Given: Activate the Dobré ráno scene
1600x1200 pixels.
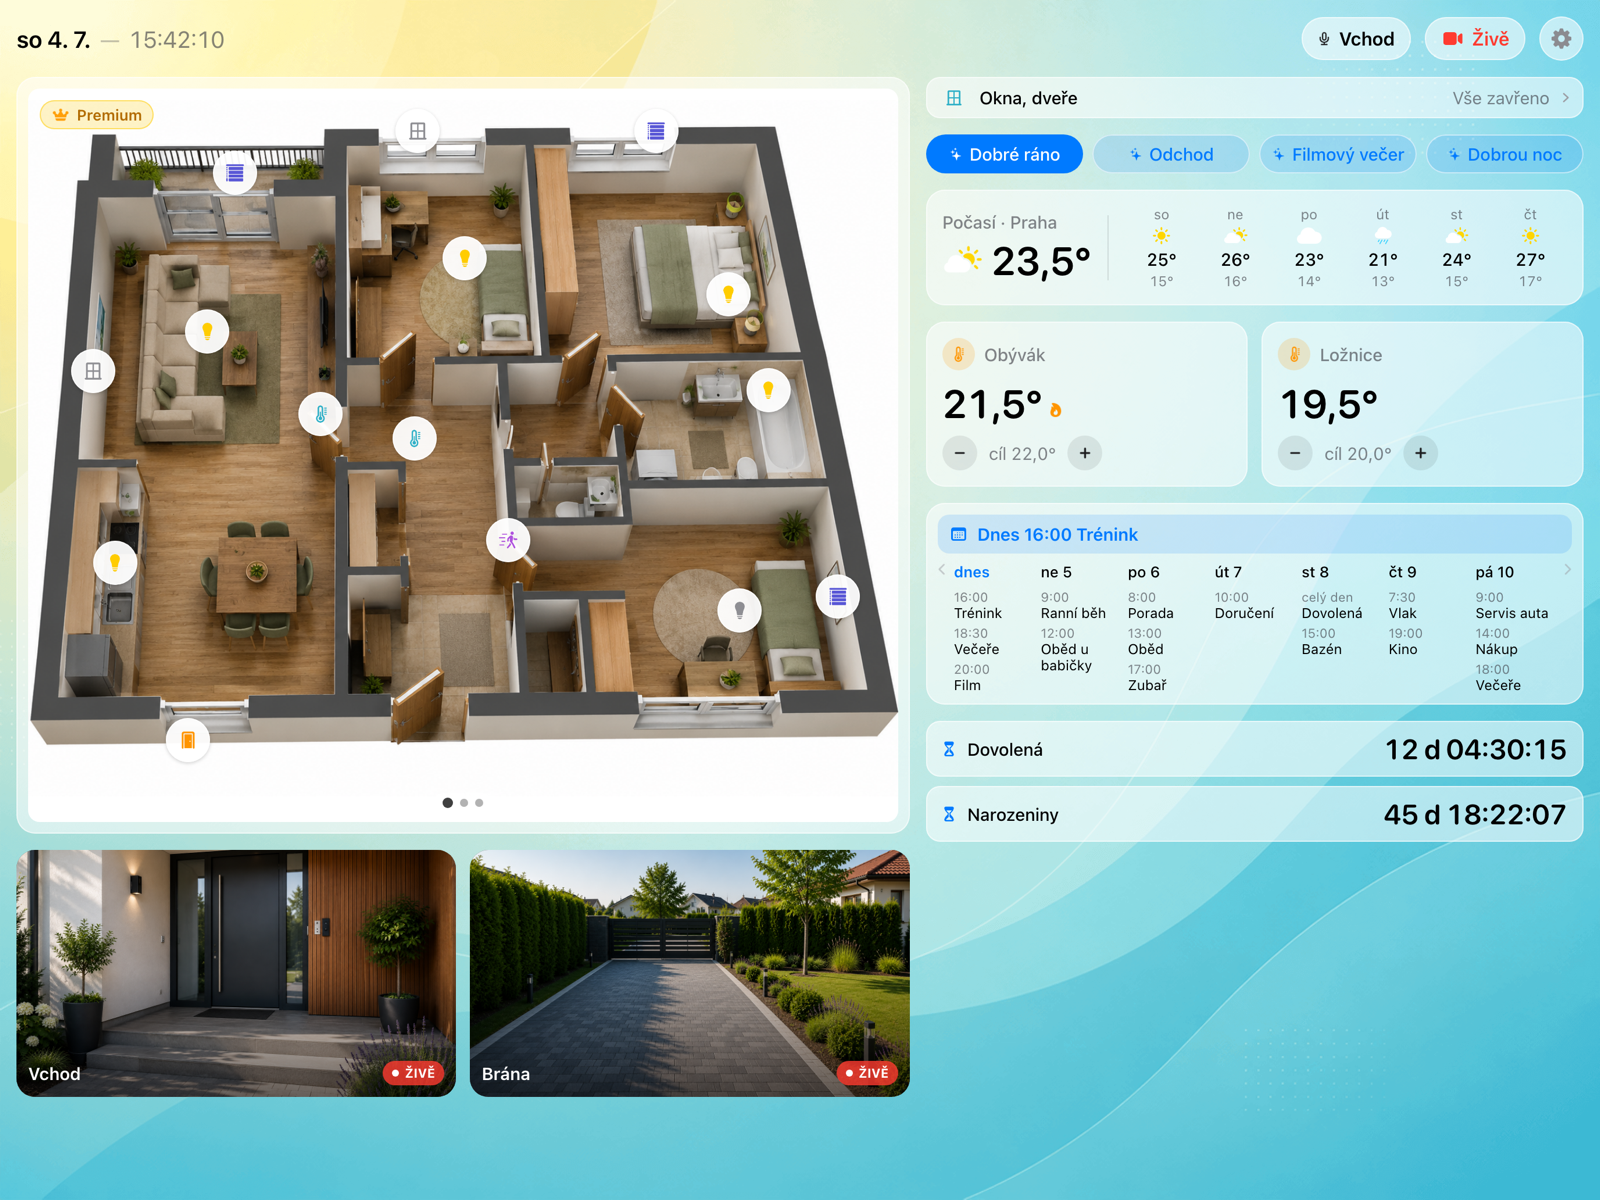Looking at the screenshot, I should pos(1004,154).
